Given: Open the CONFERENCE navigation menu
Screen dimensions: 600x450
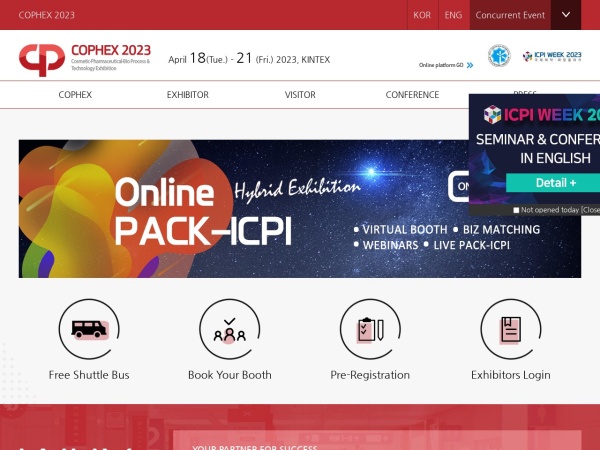Looking at the screenshot, I should click(412, 95).
